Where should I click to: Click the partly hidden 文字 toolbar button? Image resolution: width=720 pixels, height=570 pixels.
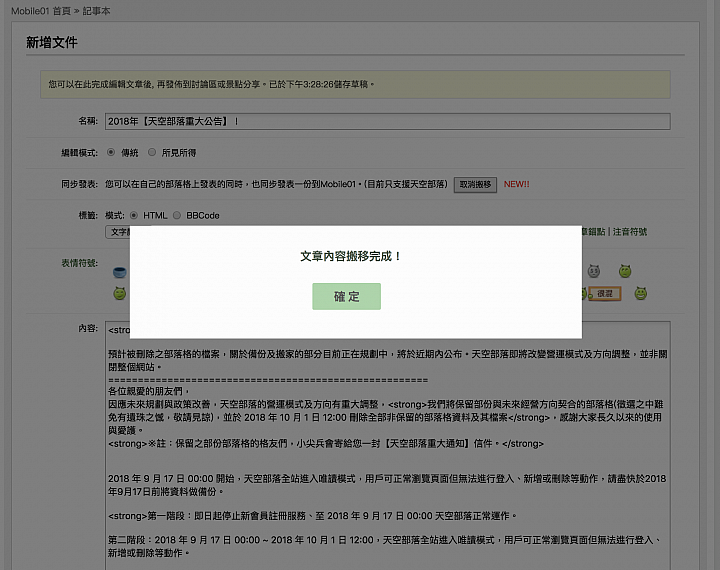tap(118, 232)
